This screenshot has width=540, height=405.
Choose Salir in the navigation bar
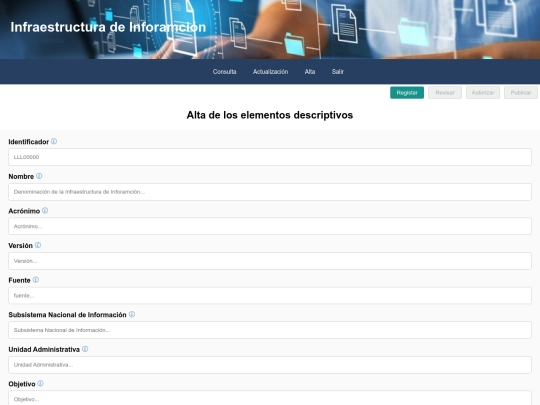[338, 72]
